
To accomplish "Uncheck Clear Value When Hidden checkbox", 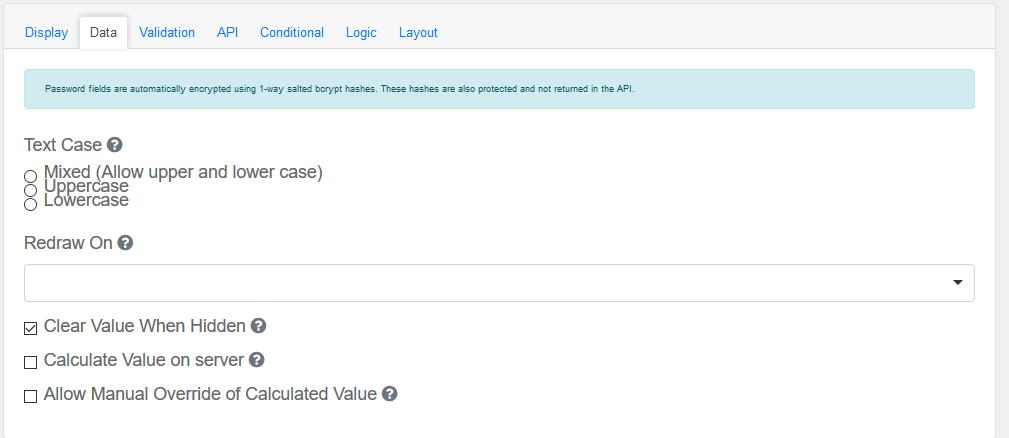I will 31,328.
